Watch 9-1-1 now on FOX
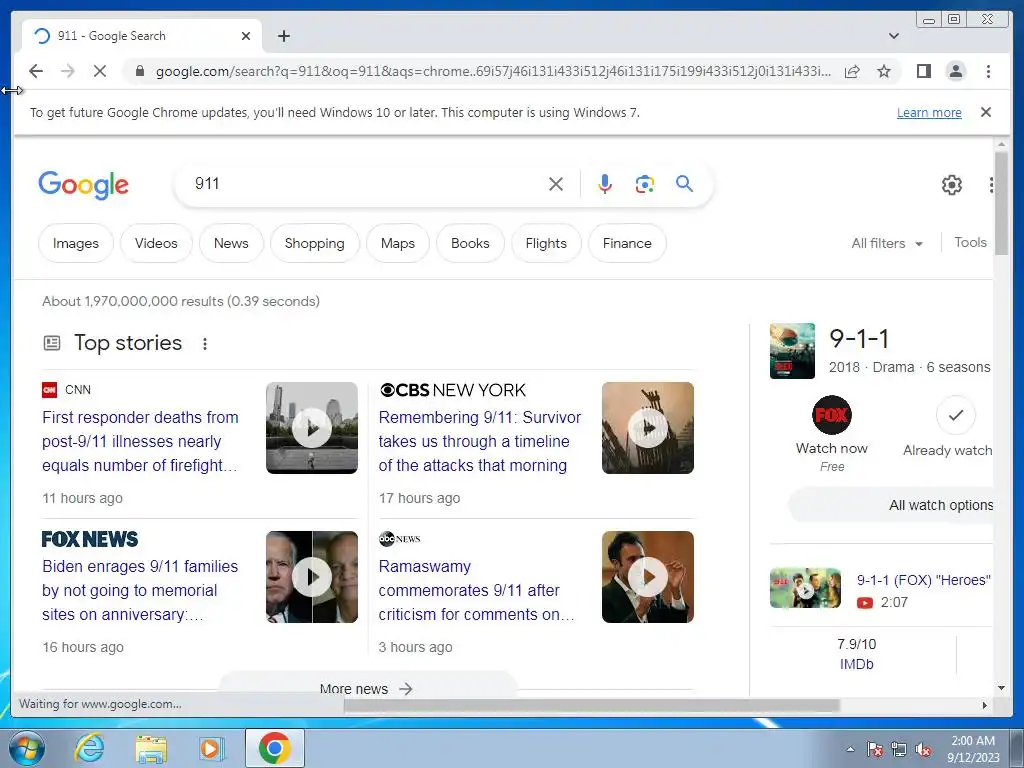 (831, 433)
